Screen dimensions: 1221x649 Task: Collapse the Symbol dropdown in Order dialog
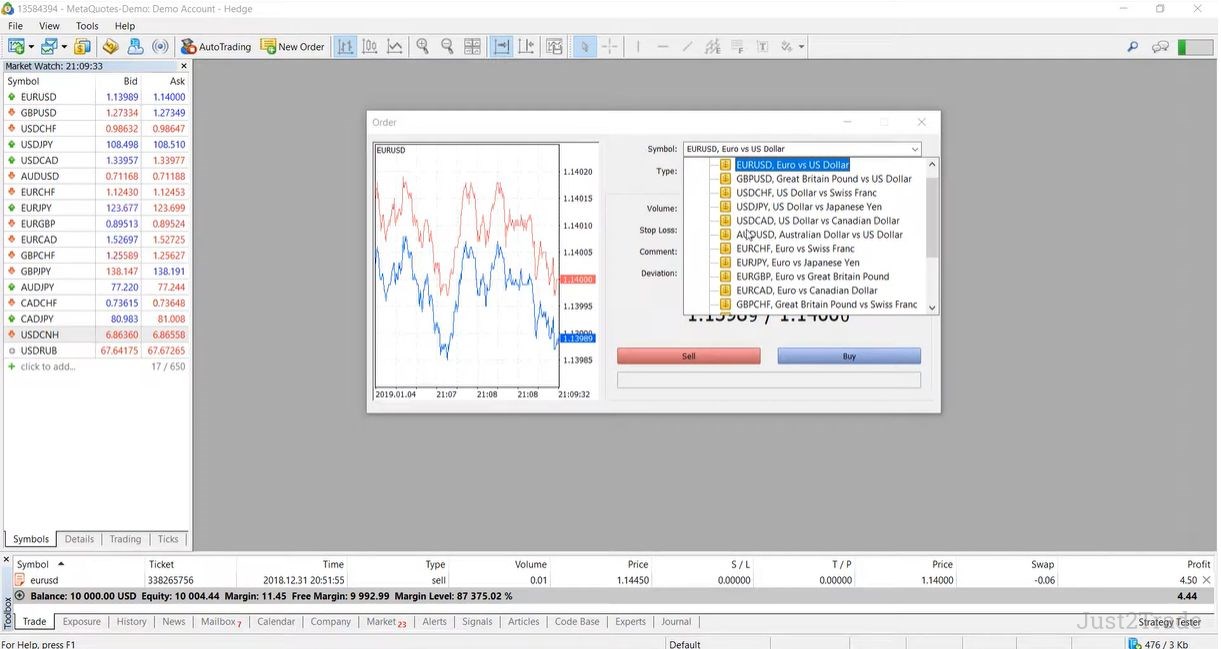914,149
